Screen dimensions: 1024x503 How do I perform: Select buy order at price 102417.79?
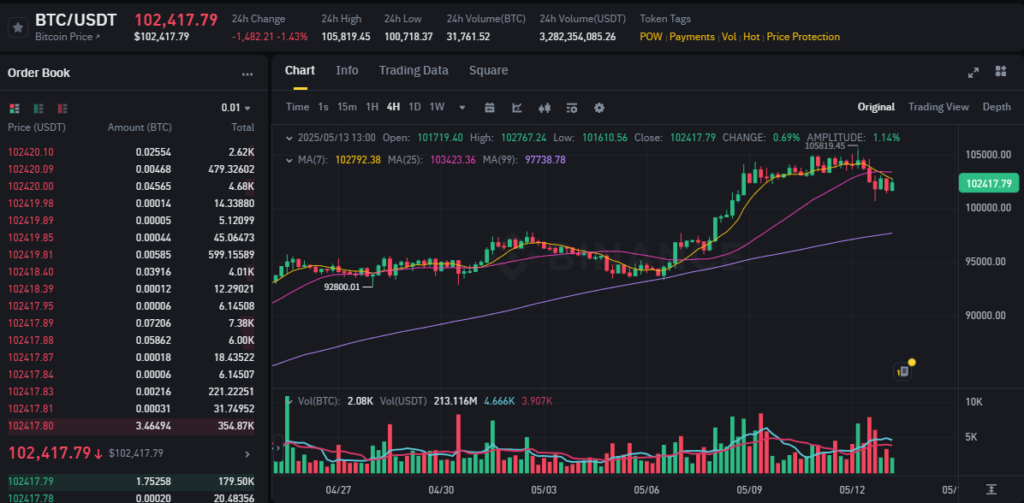tap(131, 481)
